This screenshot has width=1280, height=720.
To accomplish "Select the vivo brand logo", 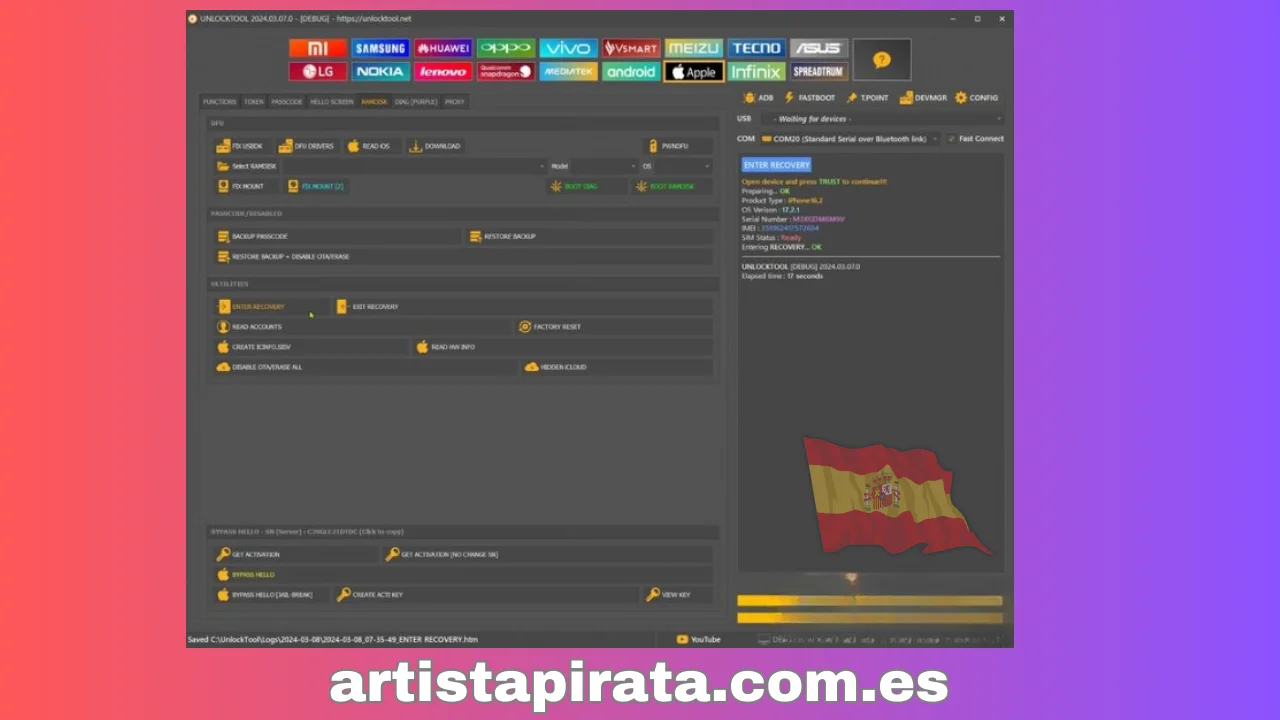I will (568, 48).
